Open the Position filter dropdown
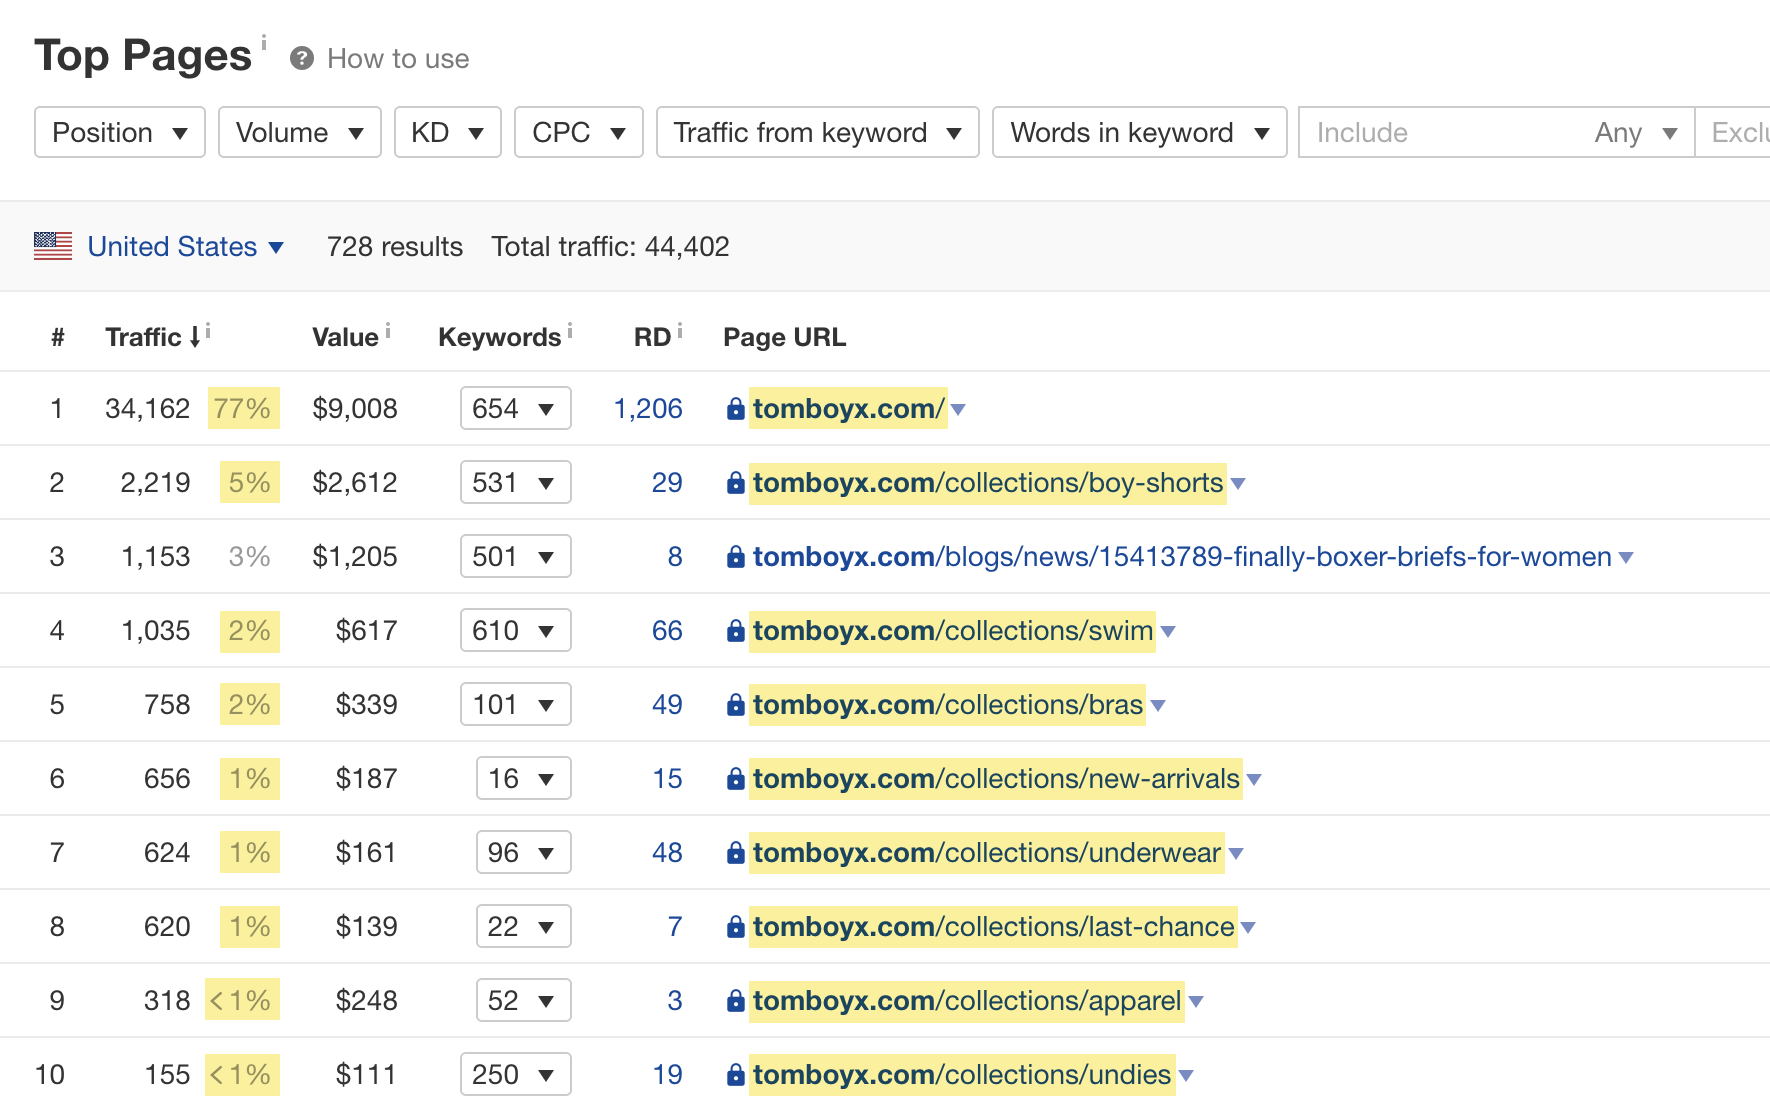 (119, 132)
